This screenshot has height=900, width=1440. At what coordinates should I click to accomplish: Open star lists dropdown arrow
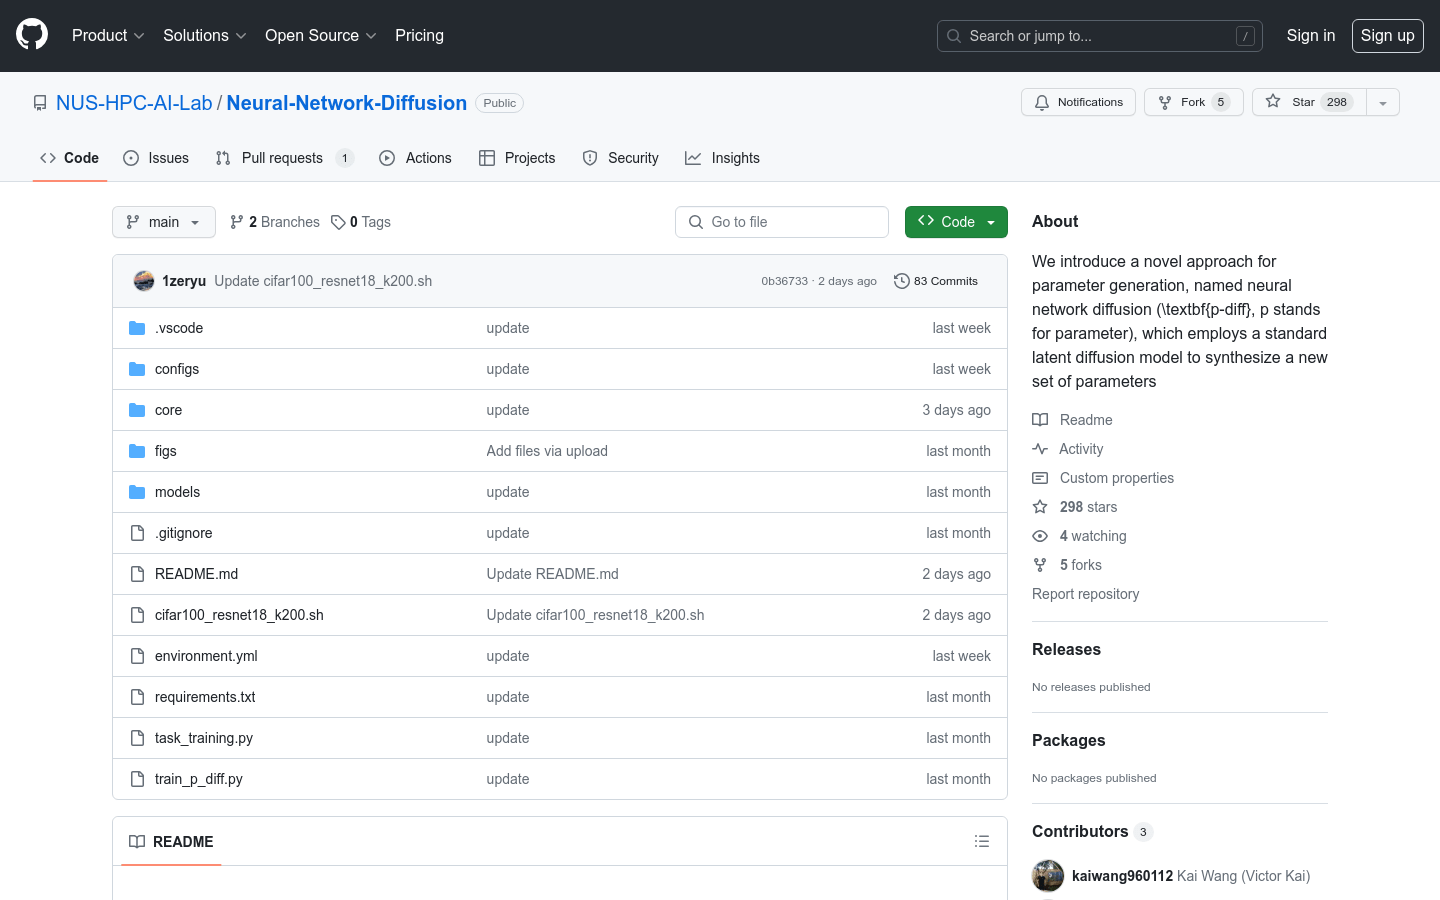pos(1383,102)
